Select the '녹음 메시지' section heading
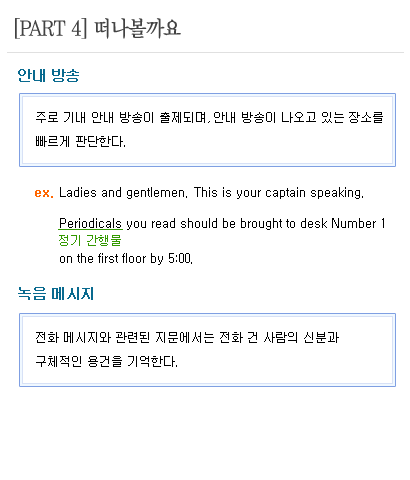The width and height of the screenshot is (410, 480). coord(56,294)
